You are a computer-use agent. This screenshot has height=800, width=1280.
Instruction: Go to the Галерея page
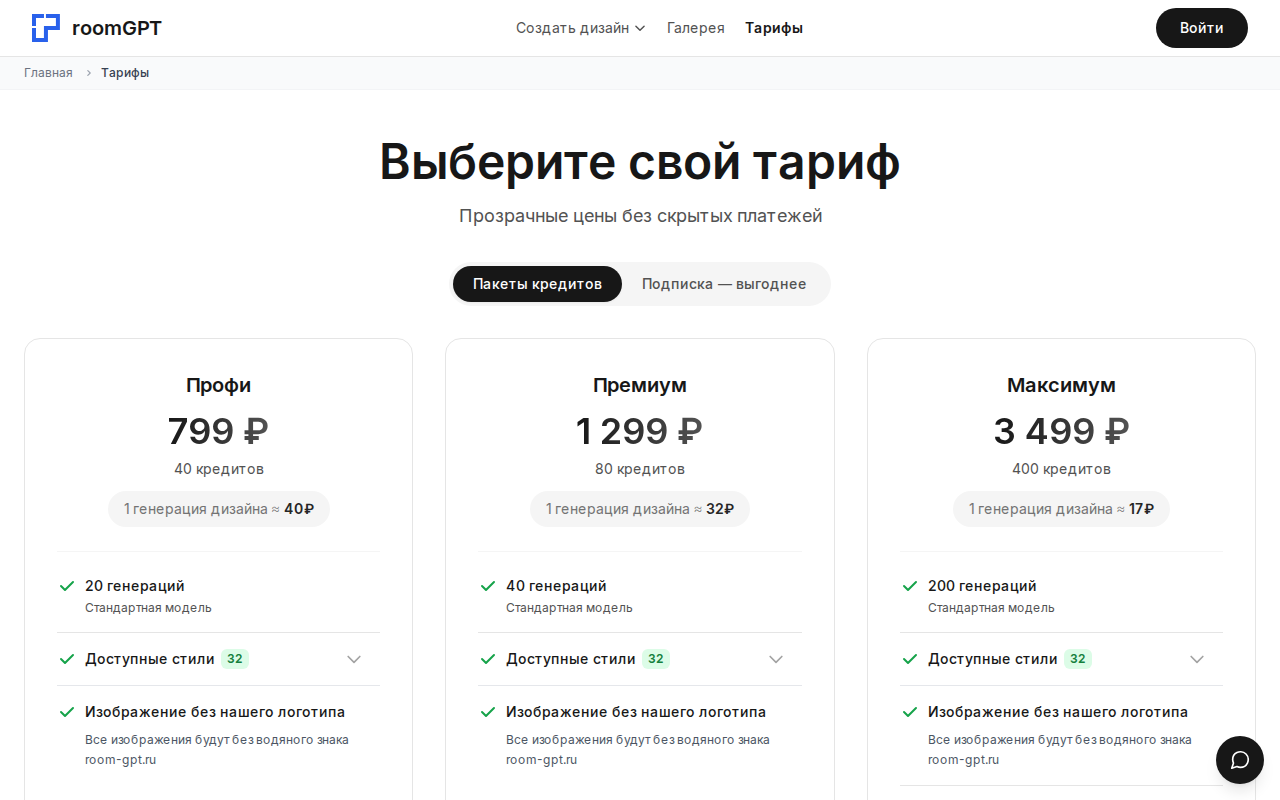click(696, 28)
